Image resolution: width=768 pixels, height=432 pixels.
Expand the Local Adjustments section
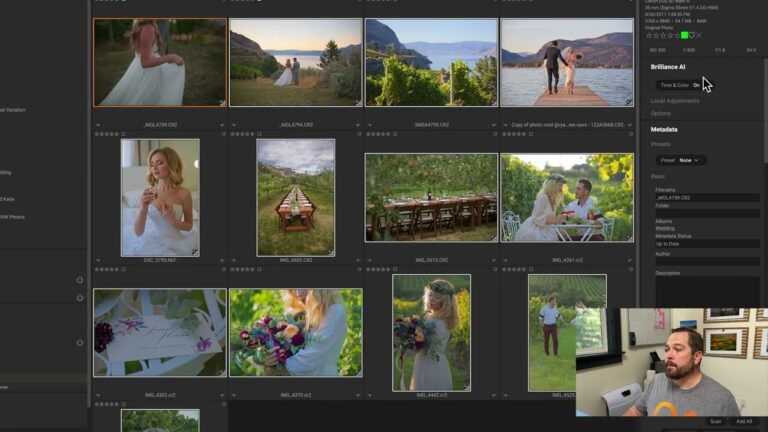click(674, 101)
